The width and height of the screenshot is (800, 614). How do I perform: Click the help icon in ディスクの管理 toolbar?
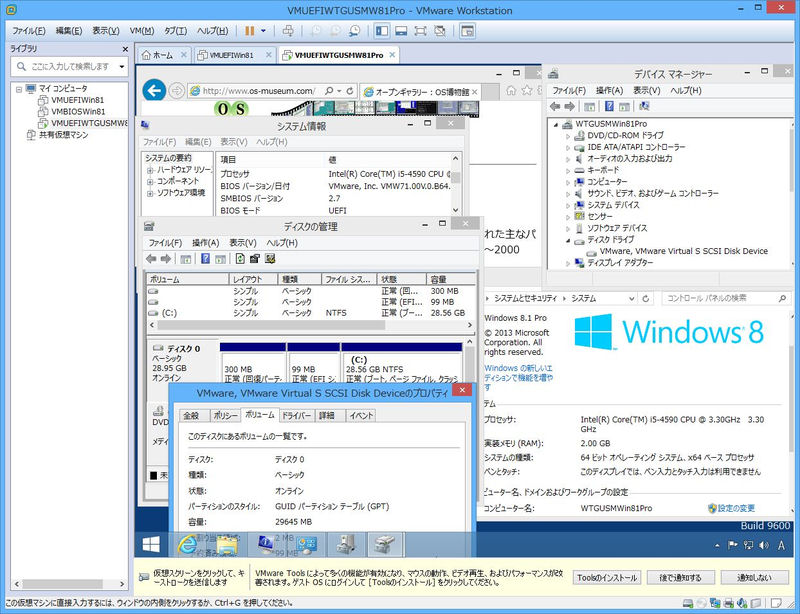(x=205, y=259)
